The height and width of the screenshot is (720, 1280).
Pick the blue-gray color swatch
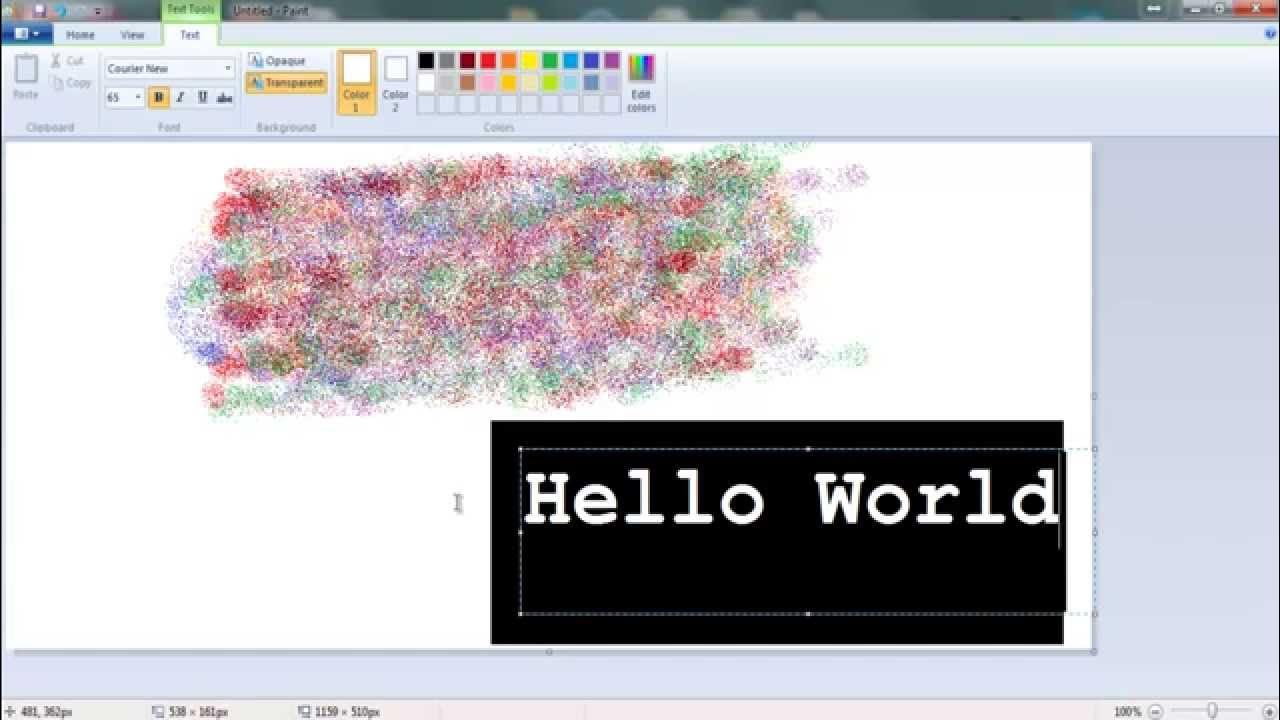point(591,82)
